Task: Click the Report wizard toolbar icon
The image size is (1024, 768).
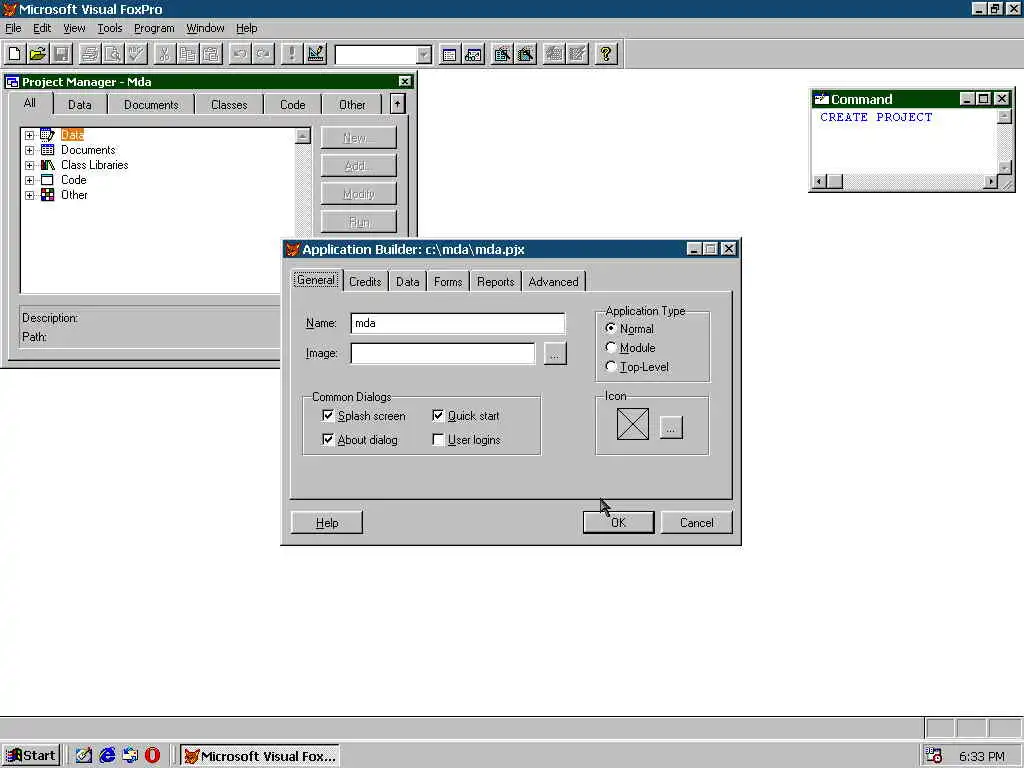Action: (525, 54)
